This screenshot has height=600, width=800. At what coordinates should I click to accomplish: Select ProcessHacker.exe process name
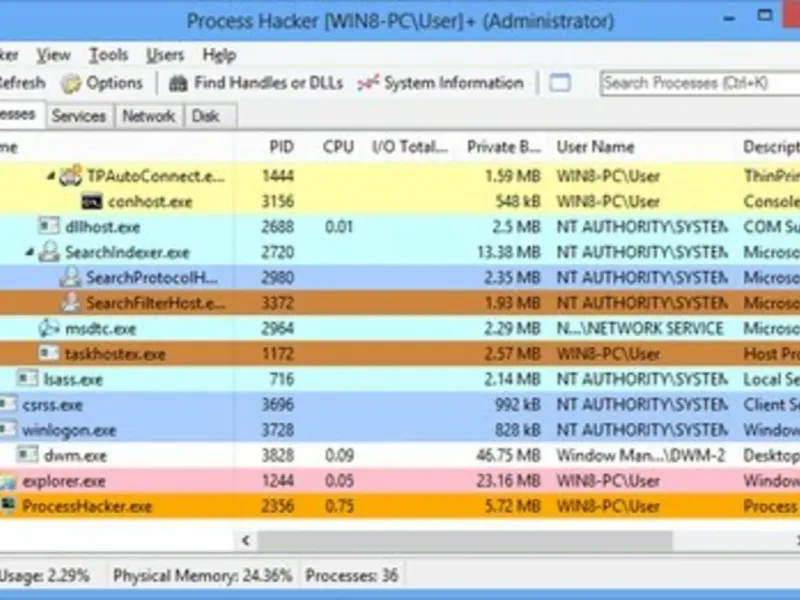(x=87, y=506)
